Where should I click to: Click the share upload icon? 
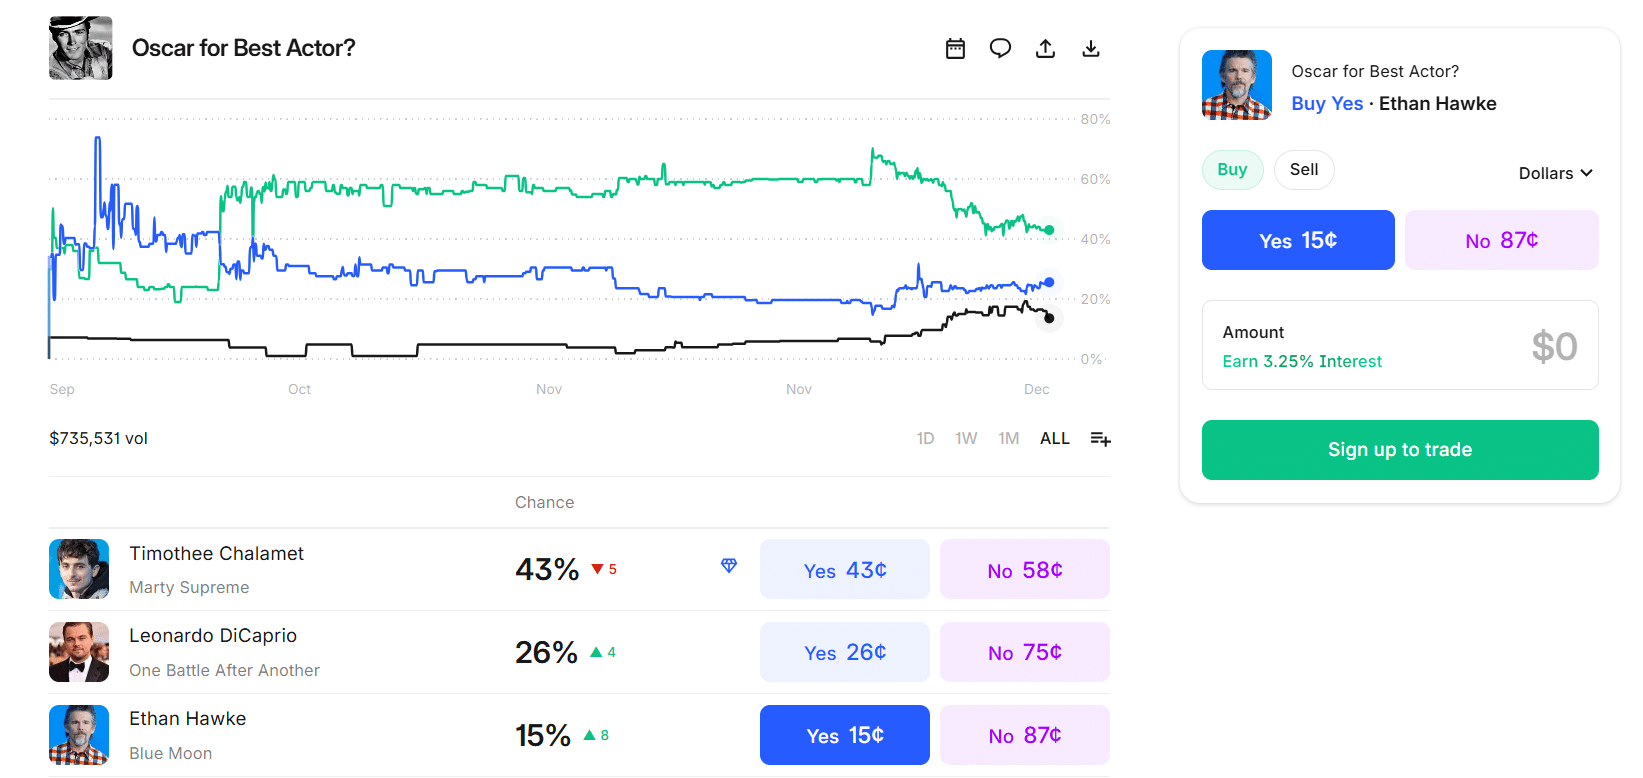(1045, 48)
